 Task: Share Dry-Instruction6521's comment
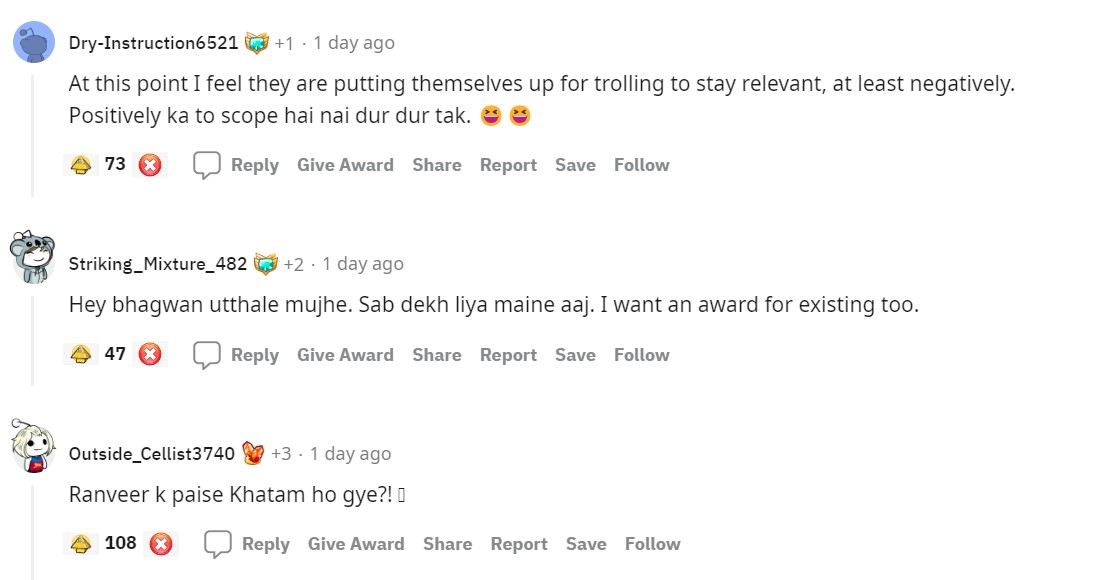(437, 164)
